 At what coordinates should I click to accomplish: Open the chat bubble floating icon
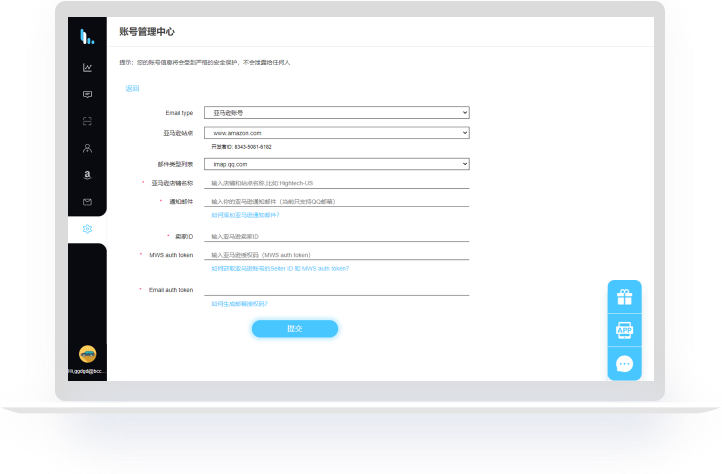click(624, 364)
